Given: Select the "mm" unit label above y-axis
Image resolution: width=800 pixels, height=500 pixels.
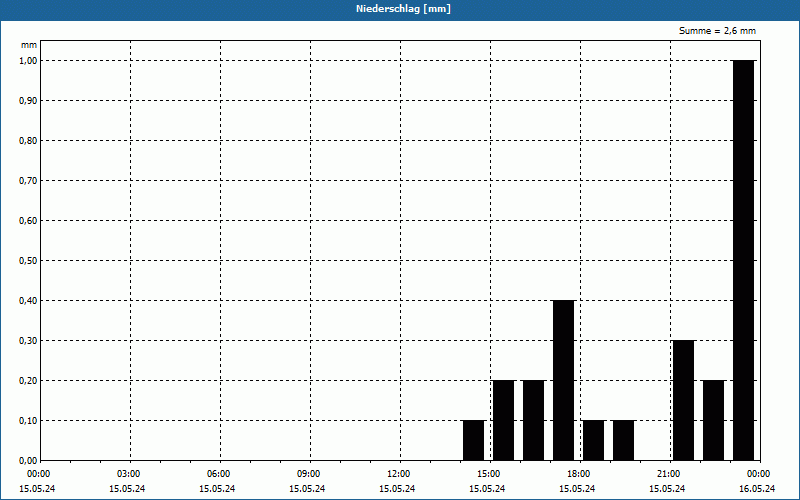Looking at the screenshot, I should (29, 45).
